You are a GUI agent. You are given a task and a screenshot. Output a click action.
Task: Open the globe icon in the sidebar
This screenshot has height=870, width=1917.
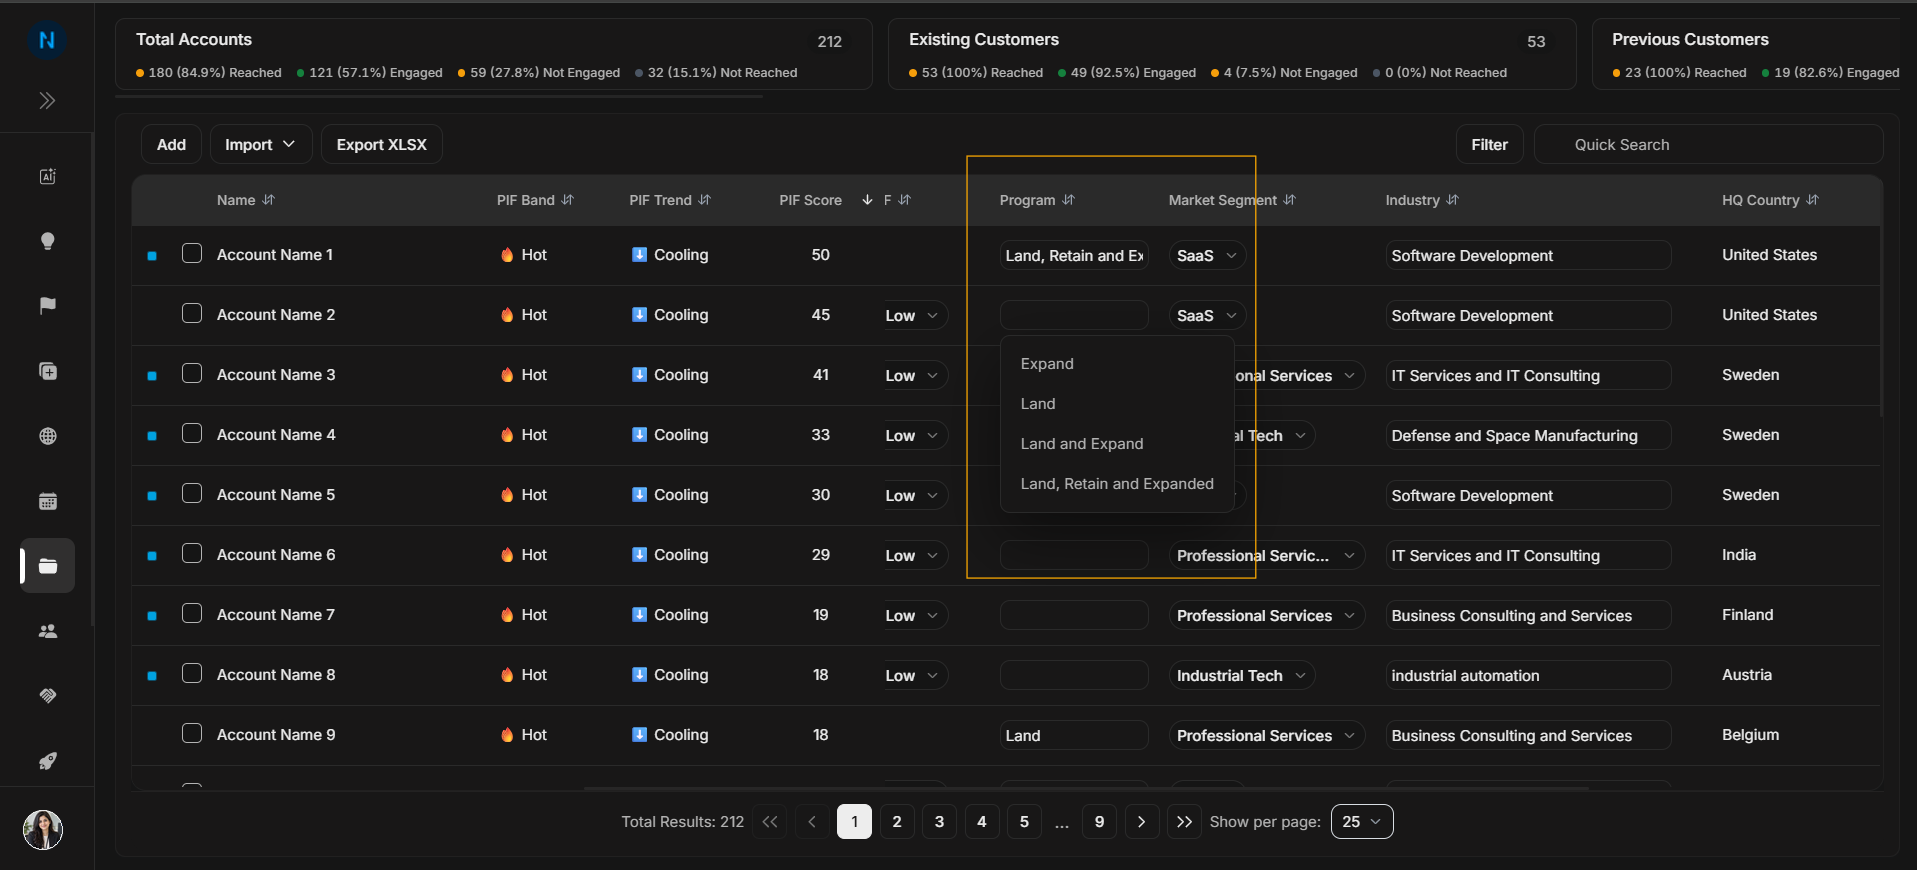point(47,436)
